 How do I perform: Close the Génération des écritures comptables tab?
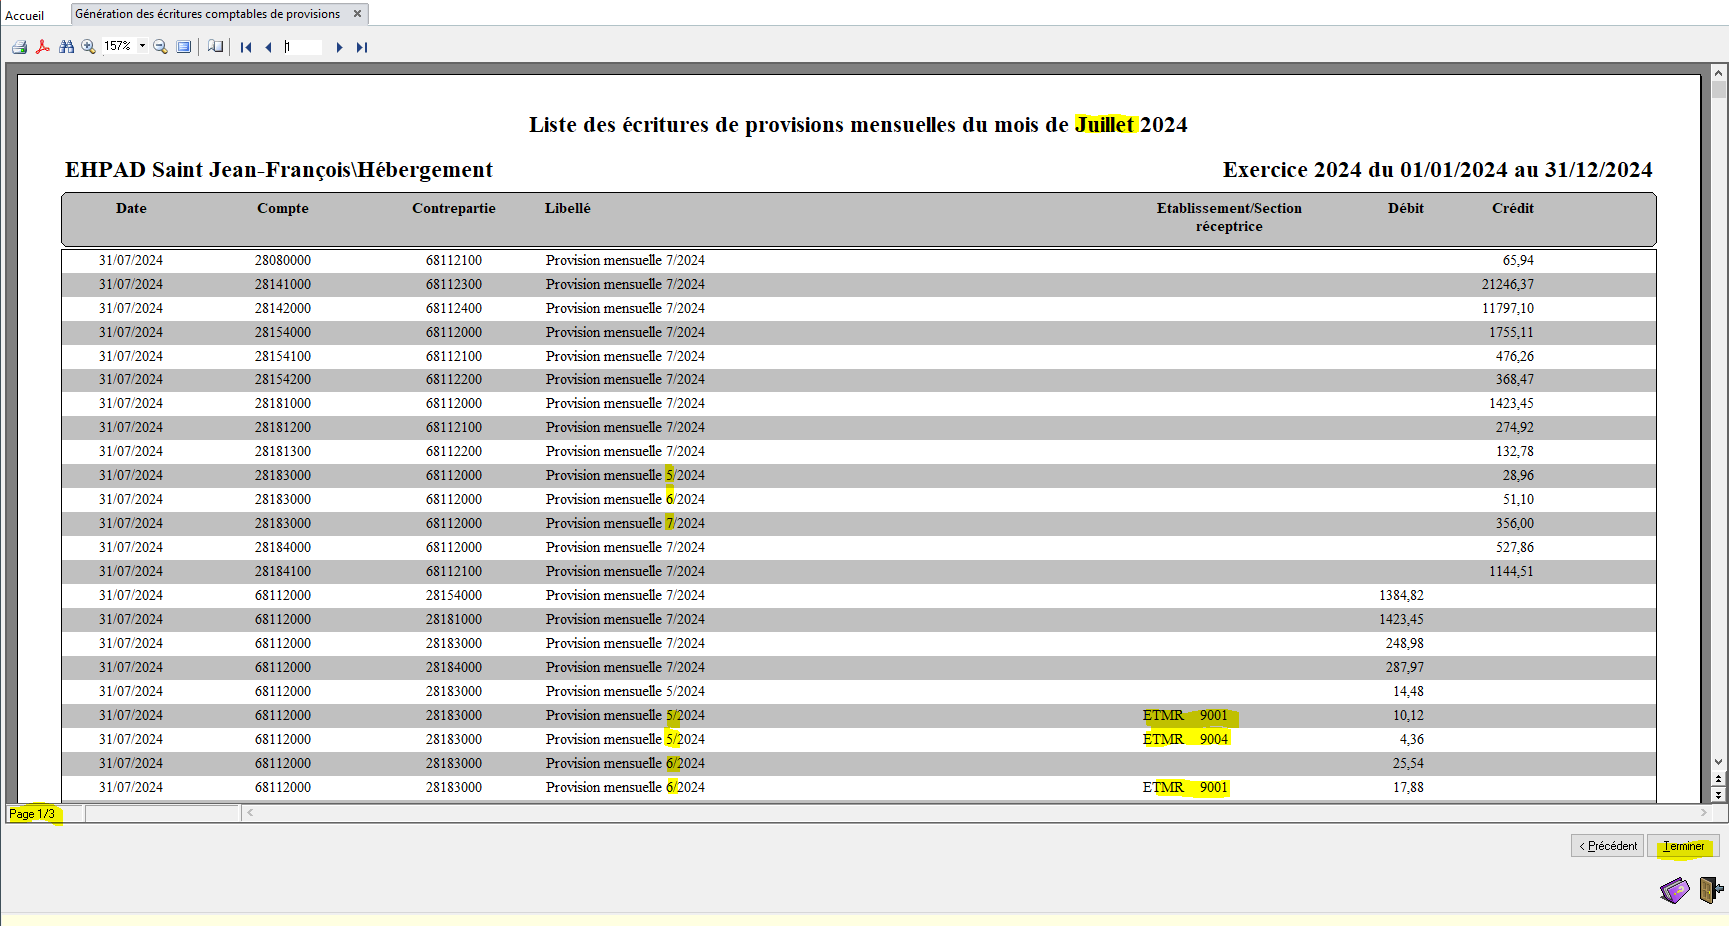coord(357,14)
